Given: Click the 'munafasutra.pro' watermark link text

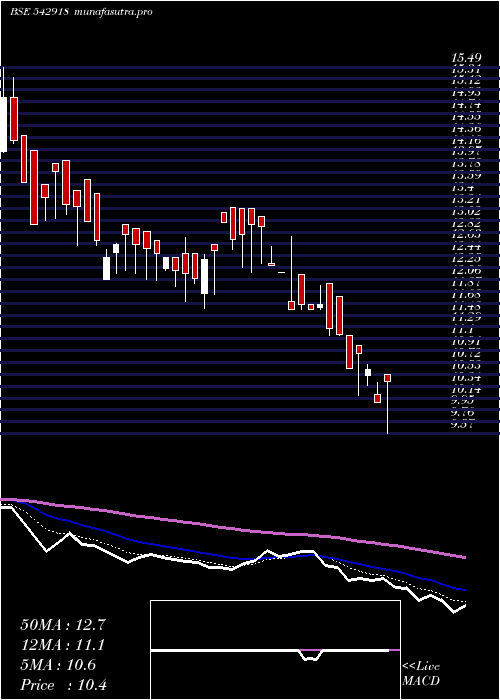Looking at the screenshot, I should tap(112, 12).
